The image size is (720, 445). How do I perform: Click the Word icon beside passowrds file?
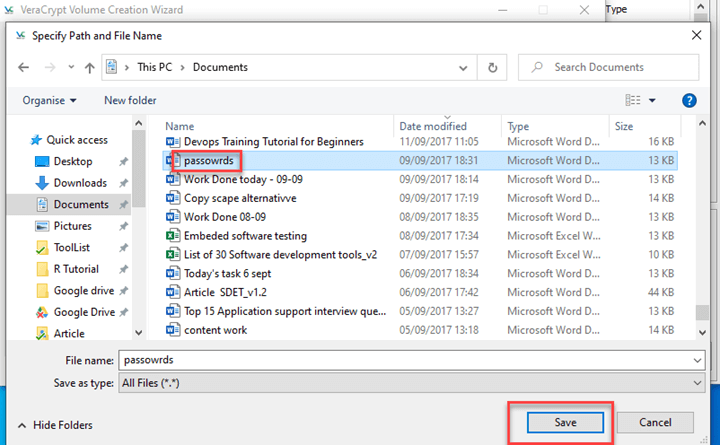(174, 160)
